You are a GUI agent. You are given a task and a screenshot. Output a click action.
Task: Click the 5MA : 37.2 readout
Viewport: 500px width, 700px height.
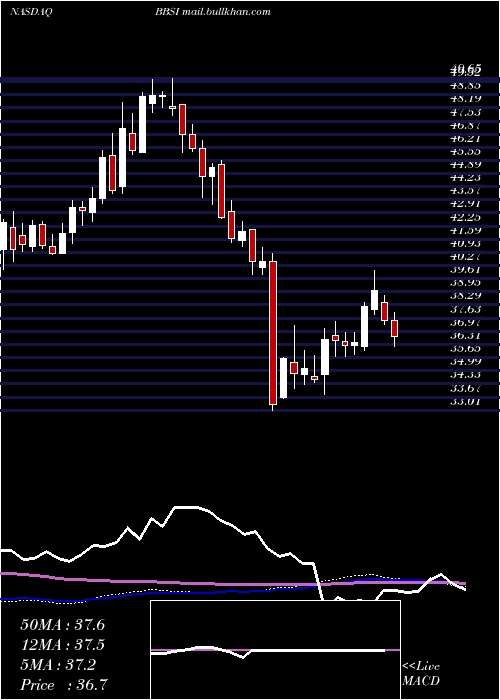pos(58,665)
